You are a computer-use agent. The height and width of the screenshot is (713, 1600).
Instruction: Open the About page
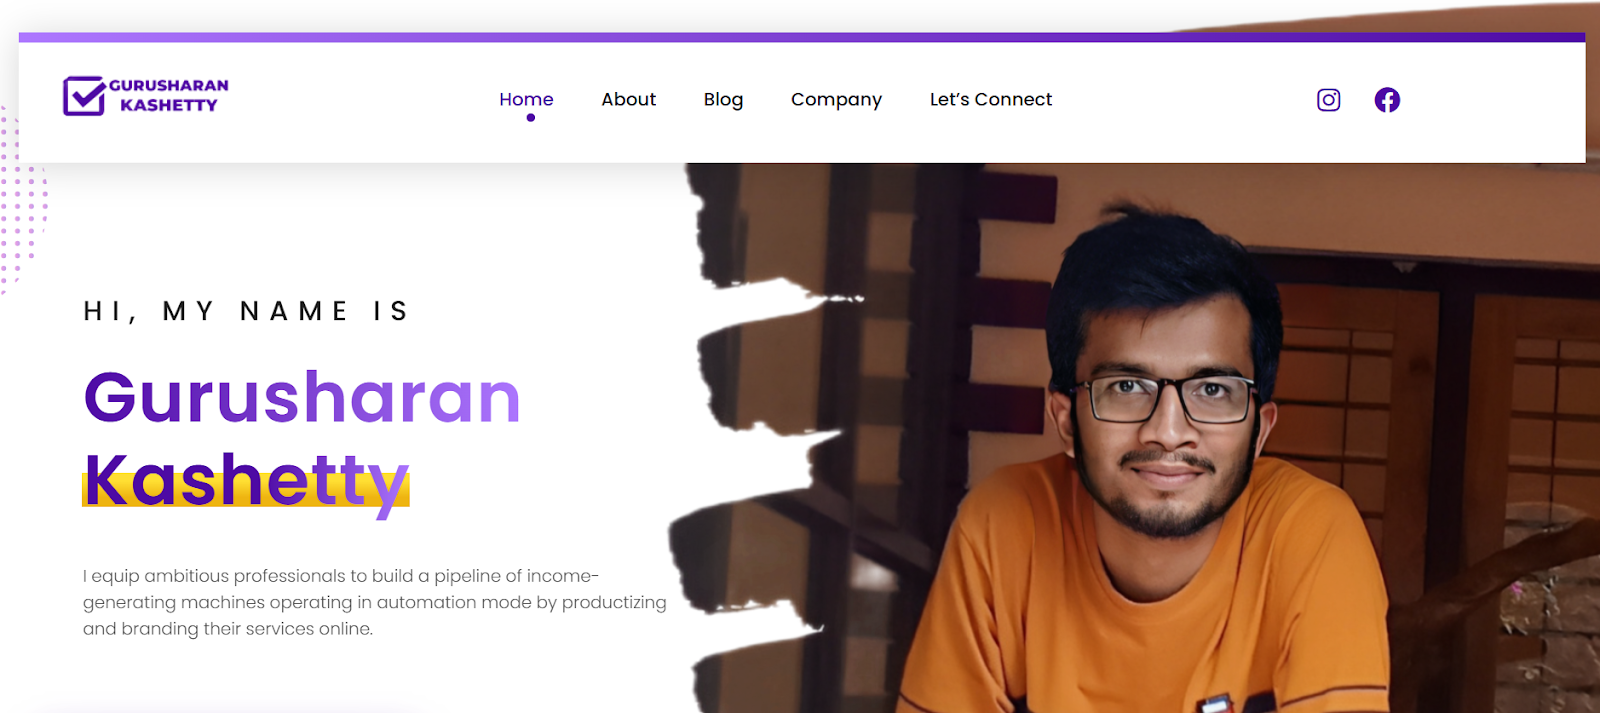(x=628, y=99)
